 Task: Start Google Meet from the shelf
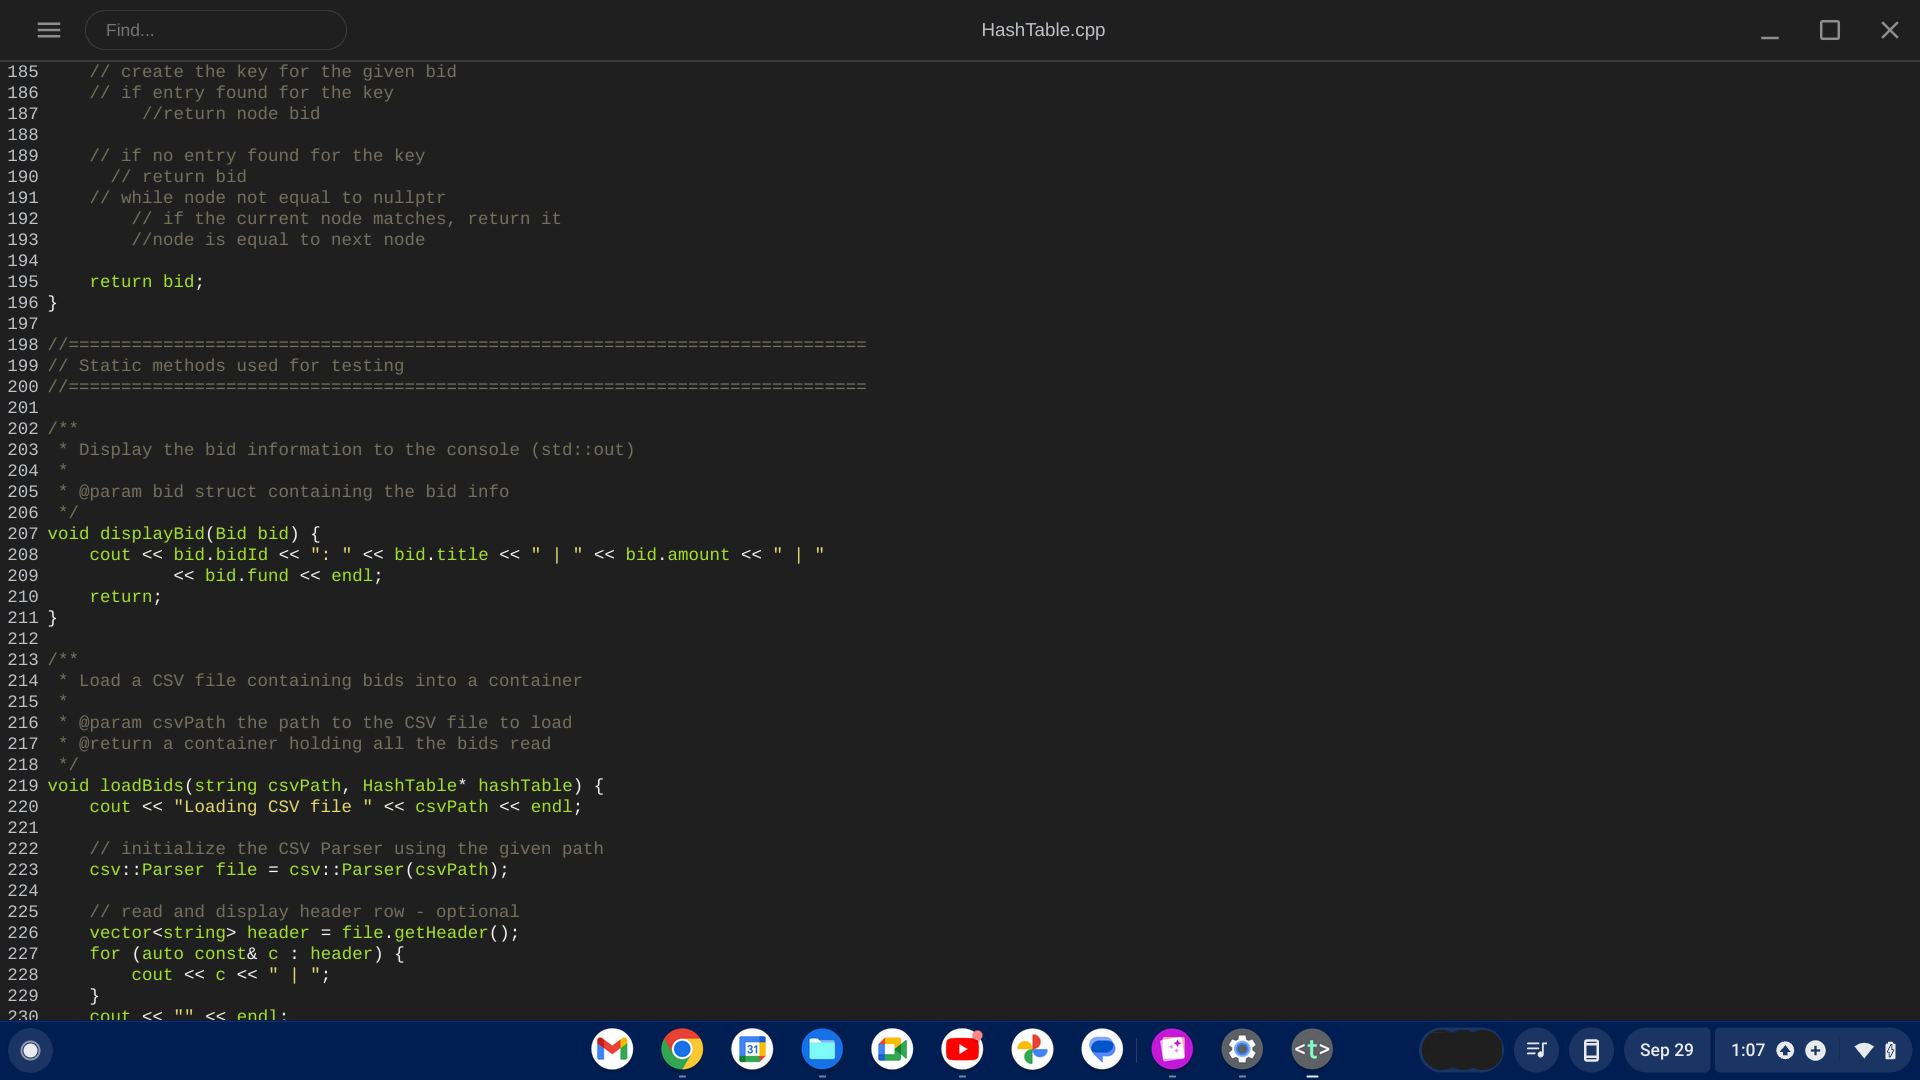coord(892,1050)
